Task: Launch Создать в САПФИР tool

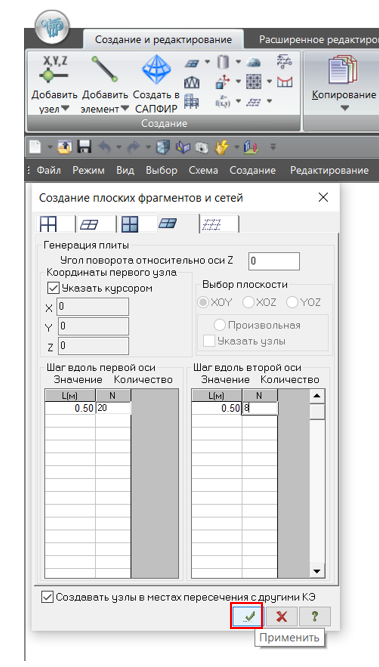Action: tap(156, 84)
